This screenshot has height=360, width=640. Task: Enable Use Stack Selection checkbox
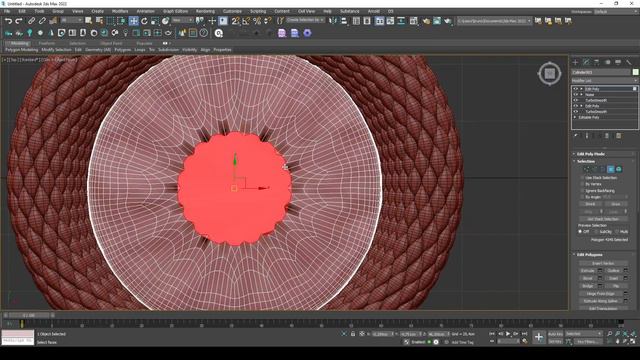[582, 178]
